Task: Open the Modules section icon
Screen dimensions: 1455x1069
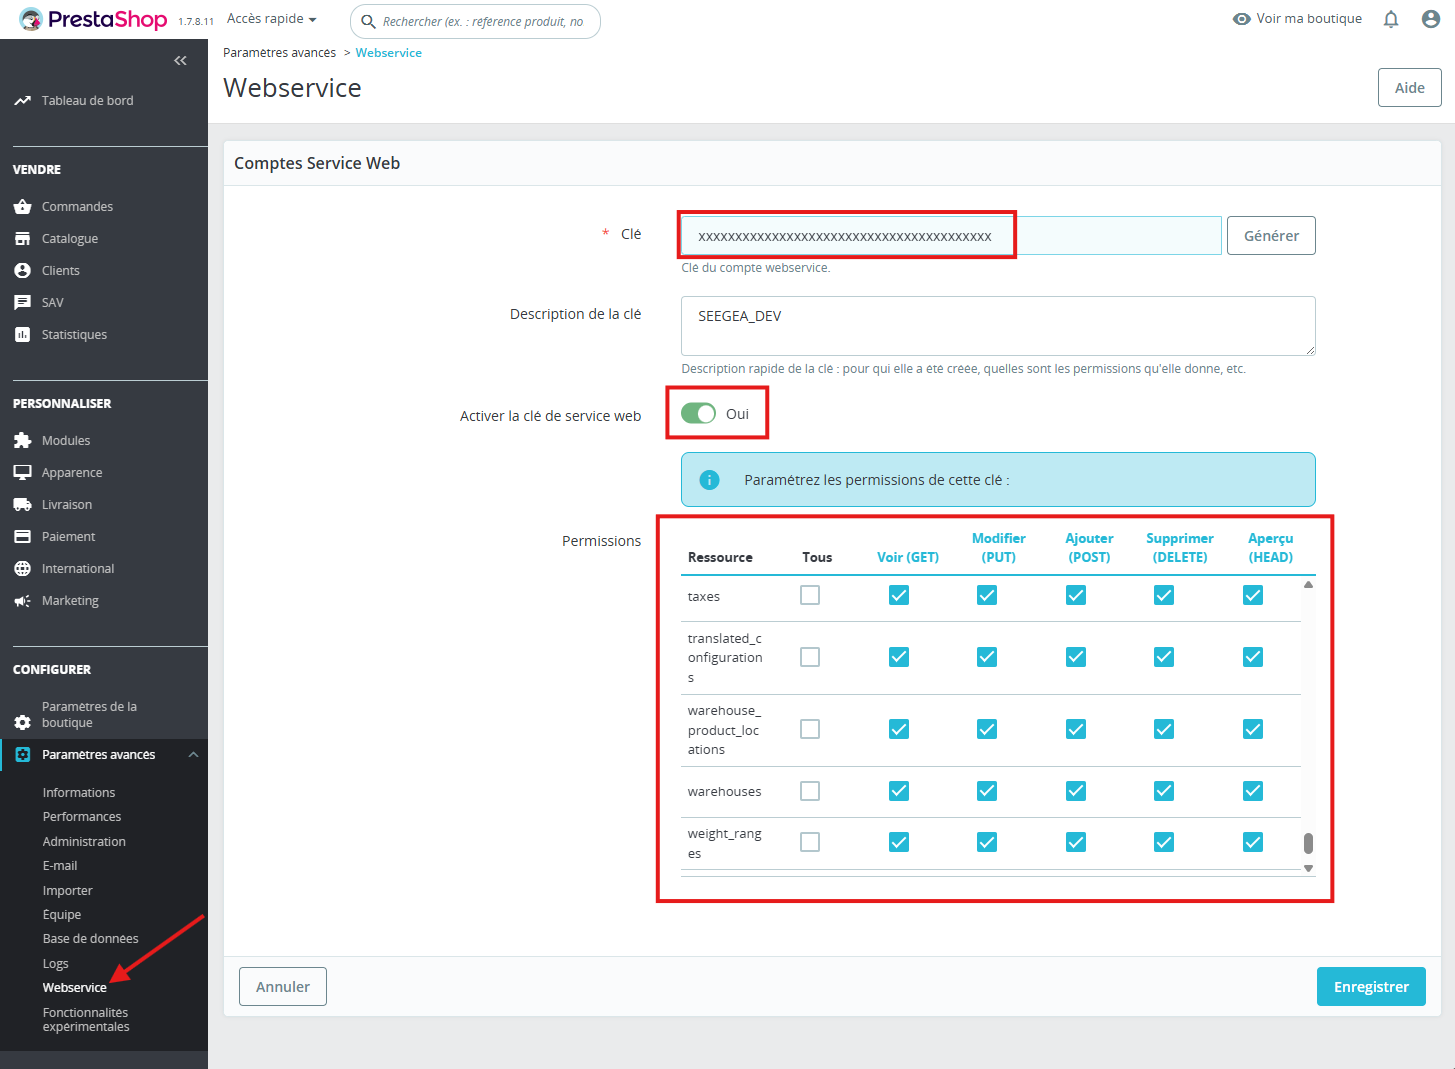Action: click(24, 440)
